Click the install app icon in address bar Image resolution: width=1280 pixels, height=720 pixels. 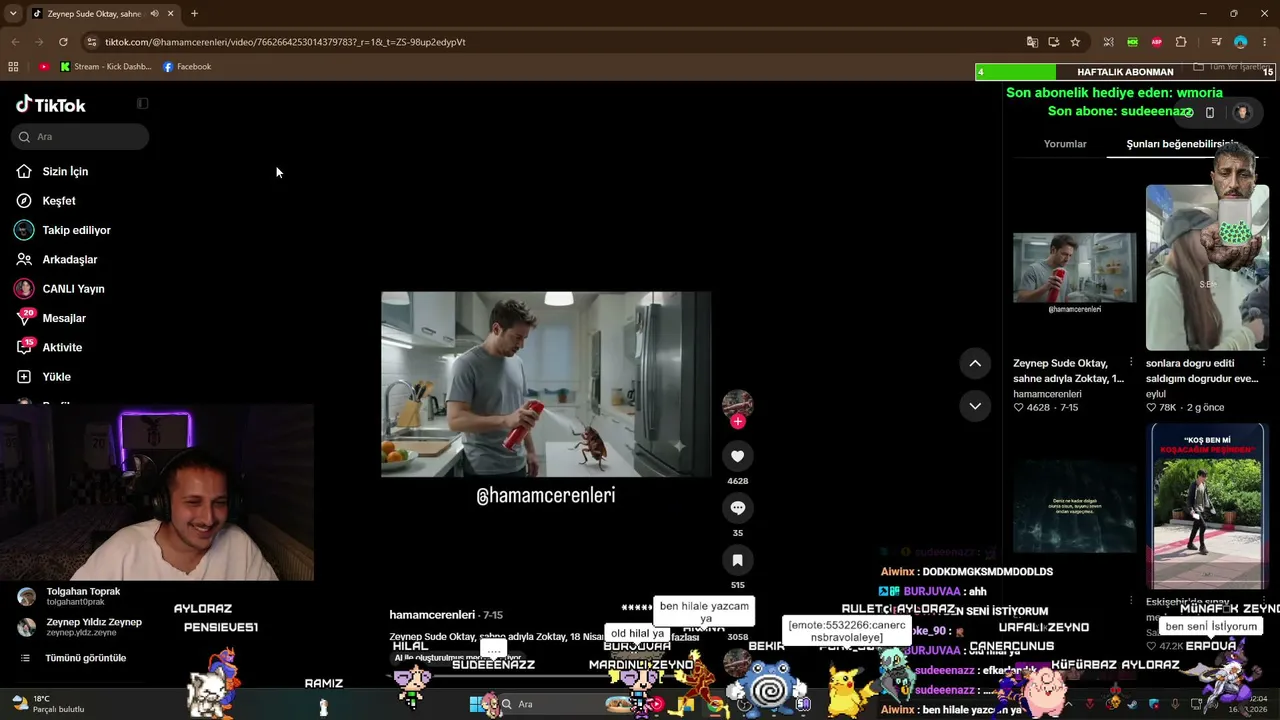pyautogui.click(x=1054, y=42)
